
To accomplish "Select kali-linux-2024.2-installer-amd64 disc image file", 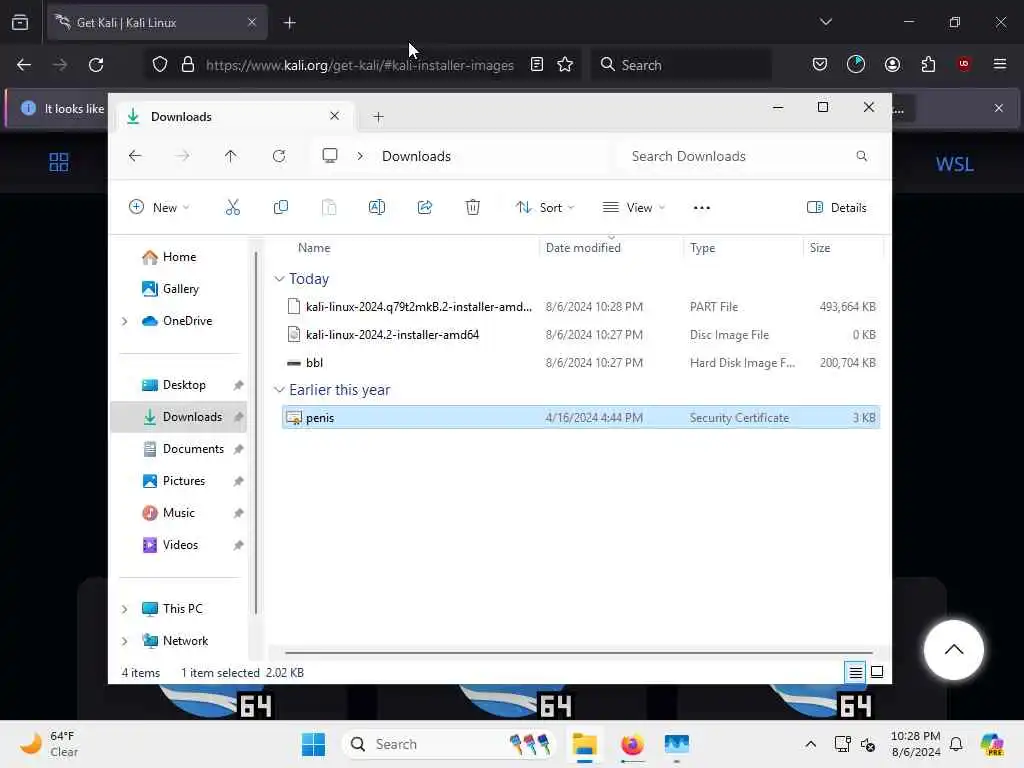I will click(x=581, y=334).
